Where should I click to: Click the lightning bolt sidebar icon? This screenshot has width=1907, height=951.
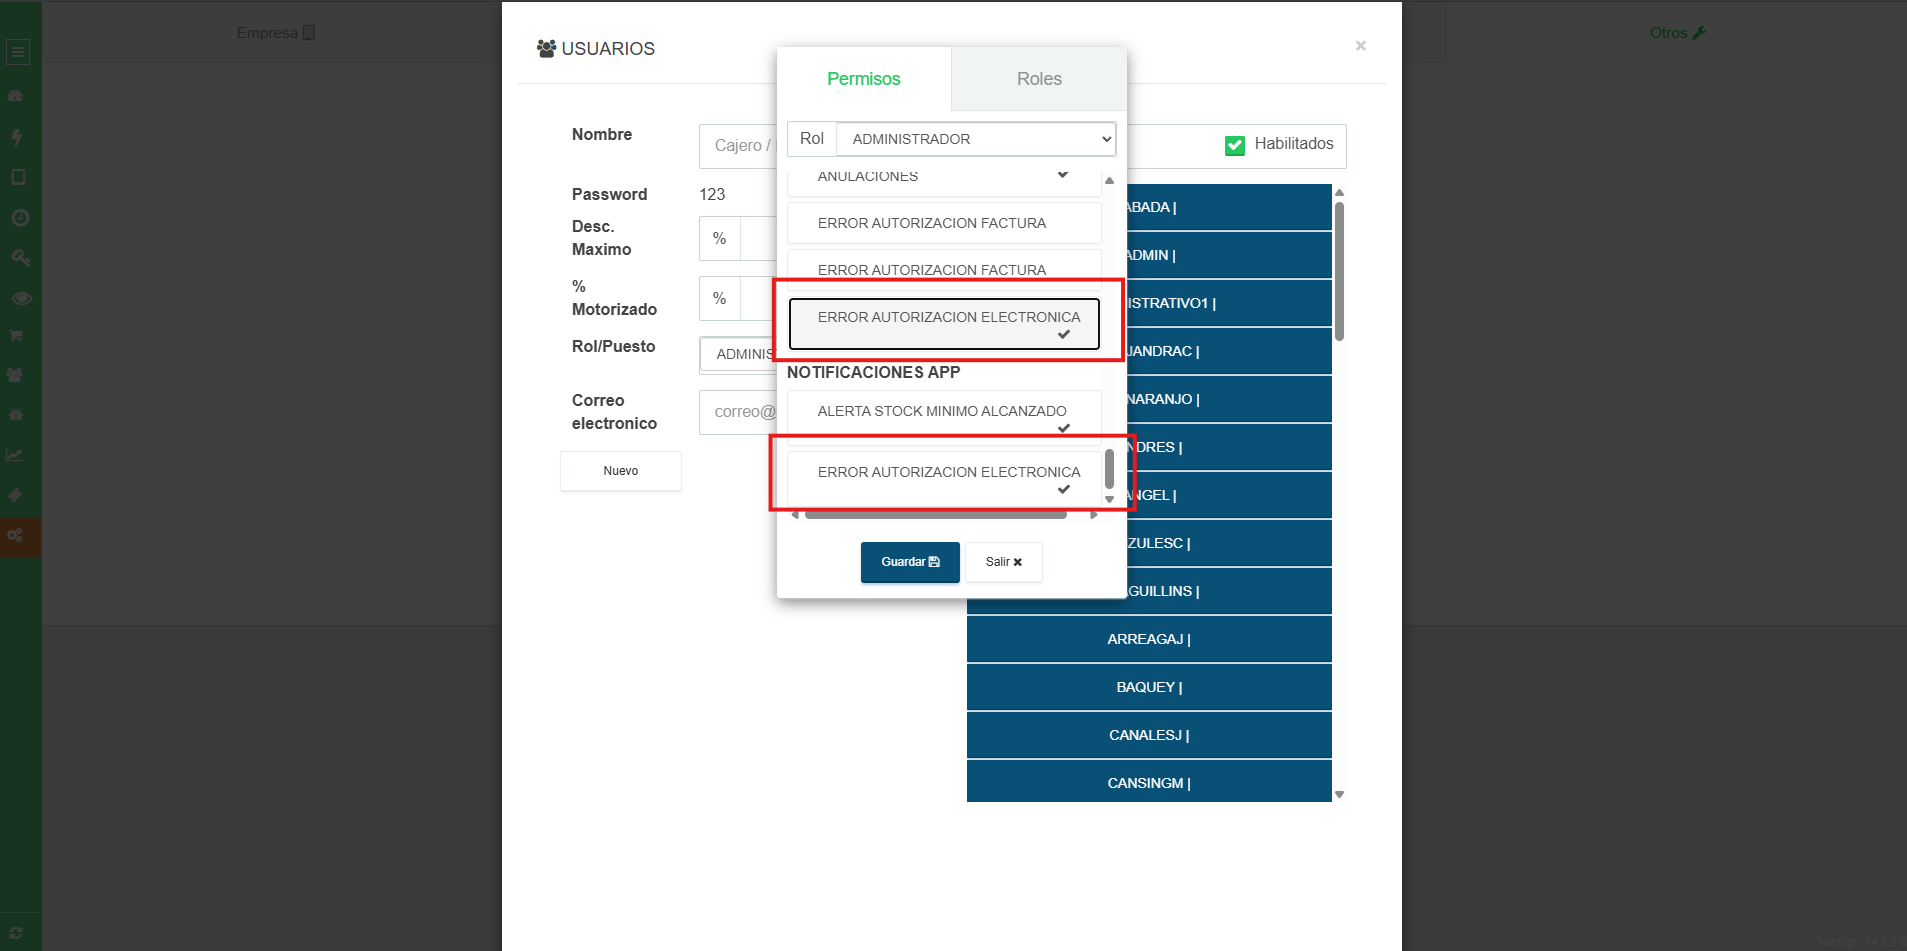(x=17, y=137)
